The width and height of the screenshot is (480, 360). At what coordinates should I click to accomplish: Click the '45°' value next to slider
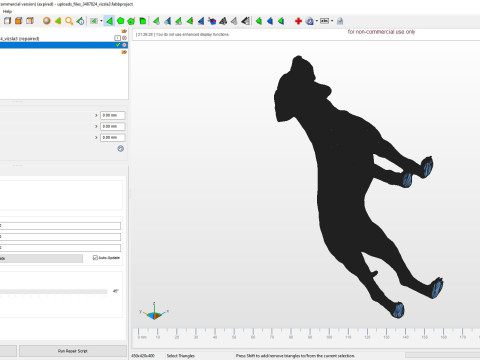coord(115,291)
